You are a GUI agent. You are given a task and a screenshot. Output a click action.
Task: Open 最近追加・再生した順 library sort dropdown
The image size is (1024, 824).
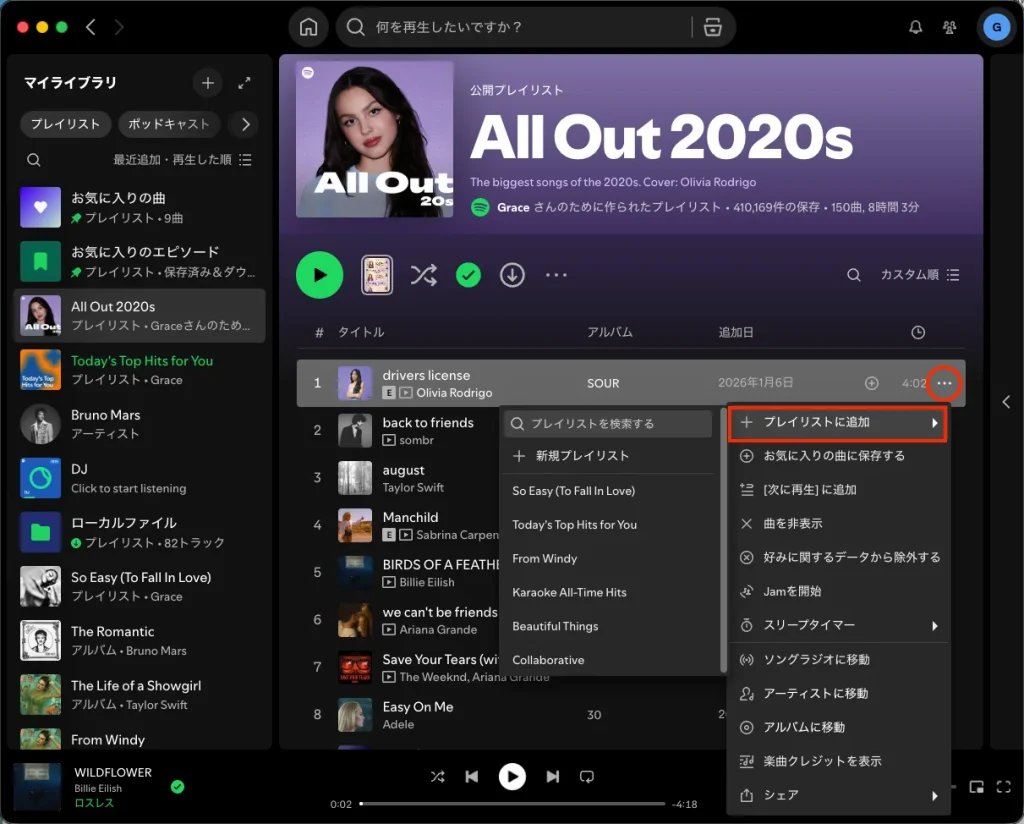[182, 160]
